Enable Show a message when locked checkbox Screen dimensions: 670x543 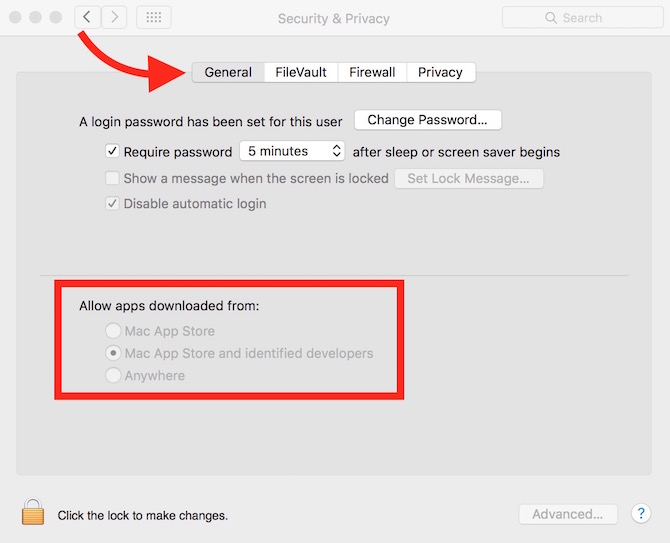click(x=113, y=178)
